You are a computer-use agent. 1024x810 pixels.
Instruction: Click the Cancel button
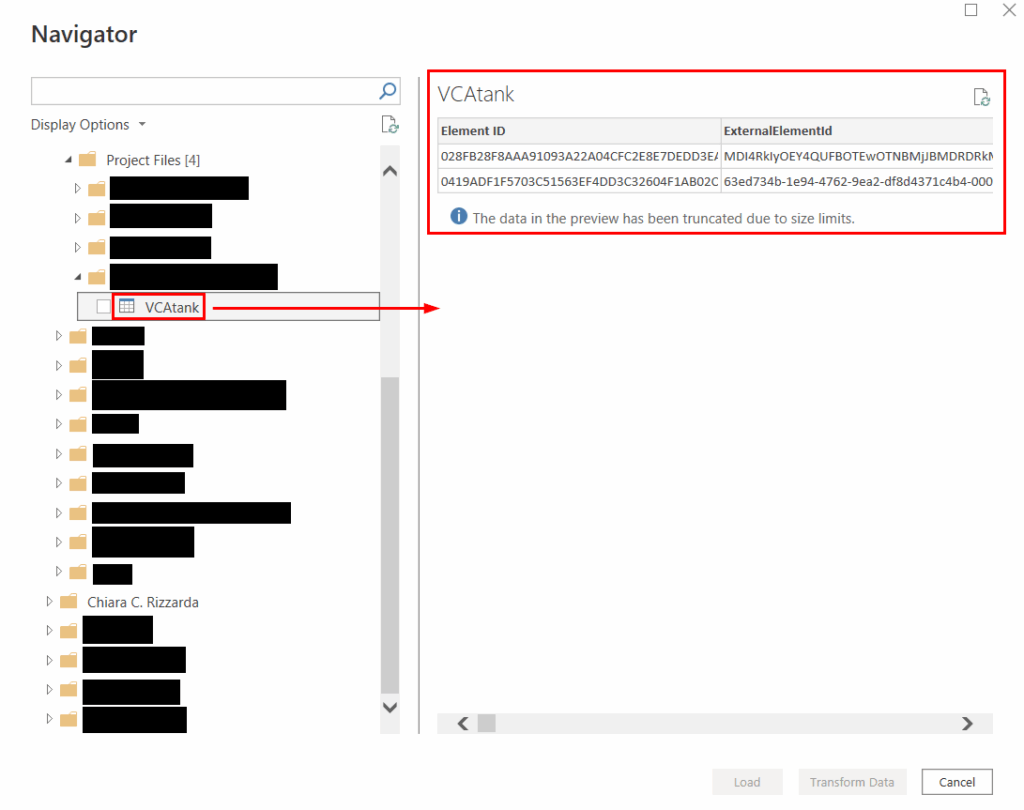956,782
